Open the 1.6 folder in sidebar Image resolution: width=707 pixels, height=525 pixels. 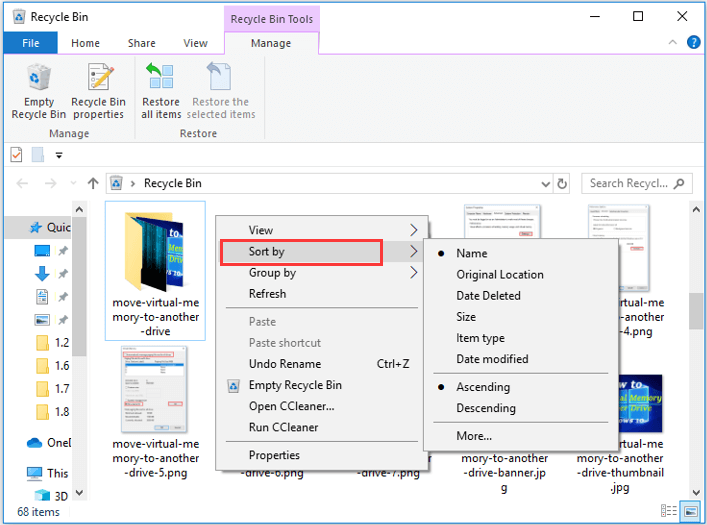(x=52, y=366)
